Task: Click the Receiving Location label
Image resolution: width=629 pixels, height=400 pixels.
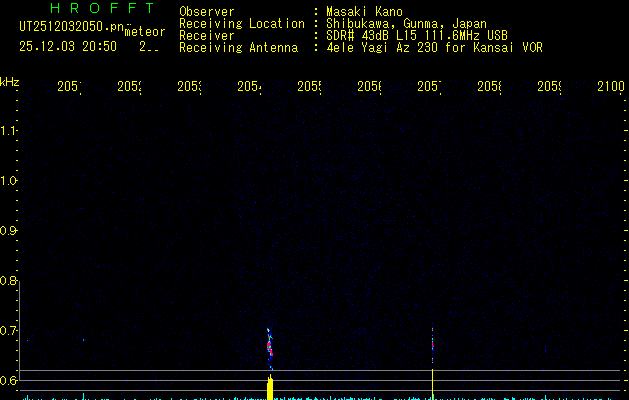Action: [x=242, y=23]
